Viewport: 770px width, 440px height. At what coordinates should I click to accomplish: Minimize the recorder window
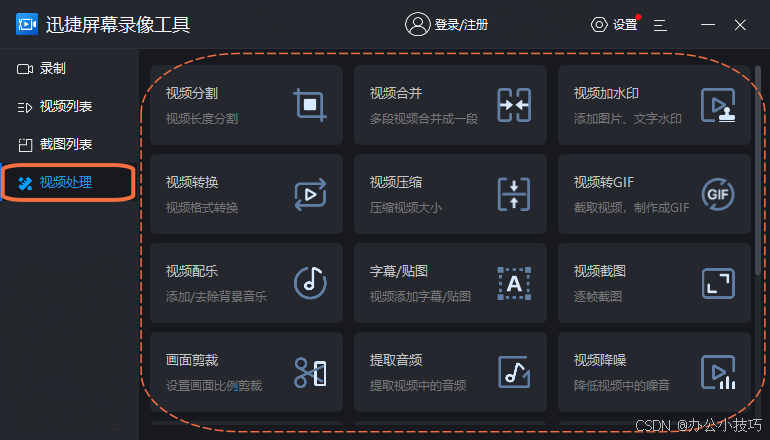[708, 25]
